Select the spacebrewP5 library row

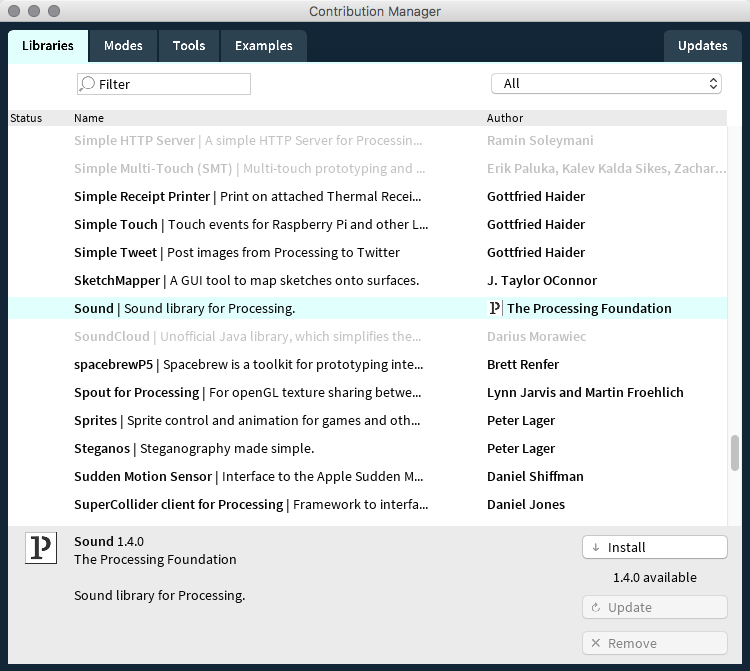click(367, 364)
